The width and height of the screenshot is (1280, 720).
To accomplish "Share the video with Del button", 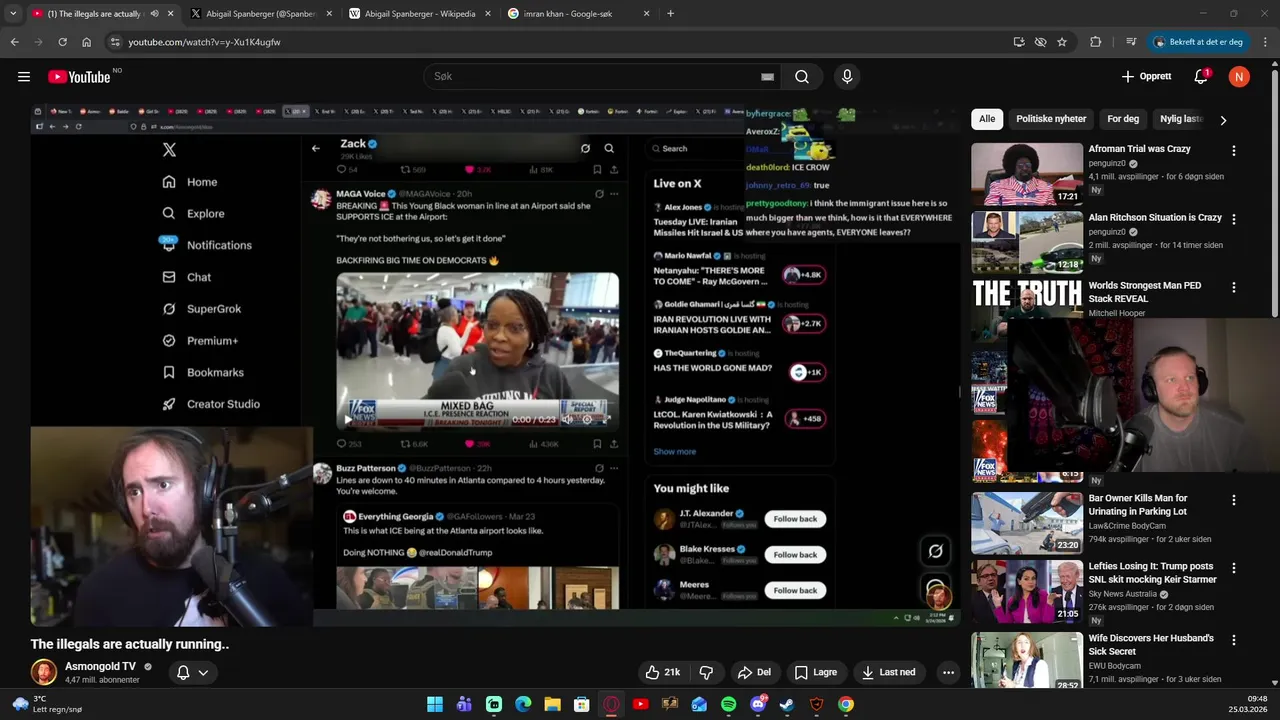I will coord(754,672).
